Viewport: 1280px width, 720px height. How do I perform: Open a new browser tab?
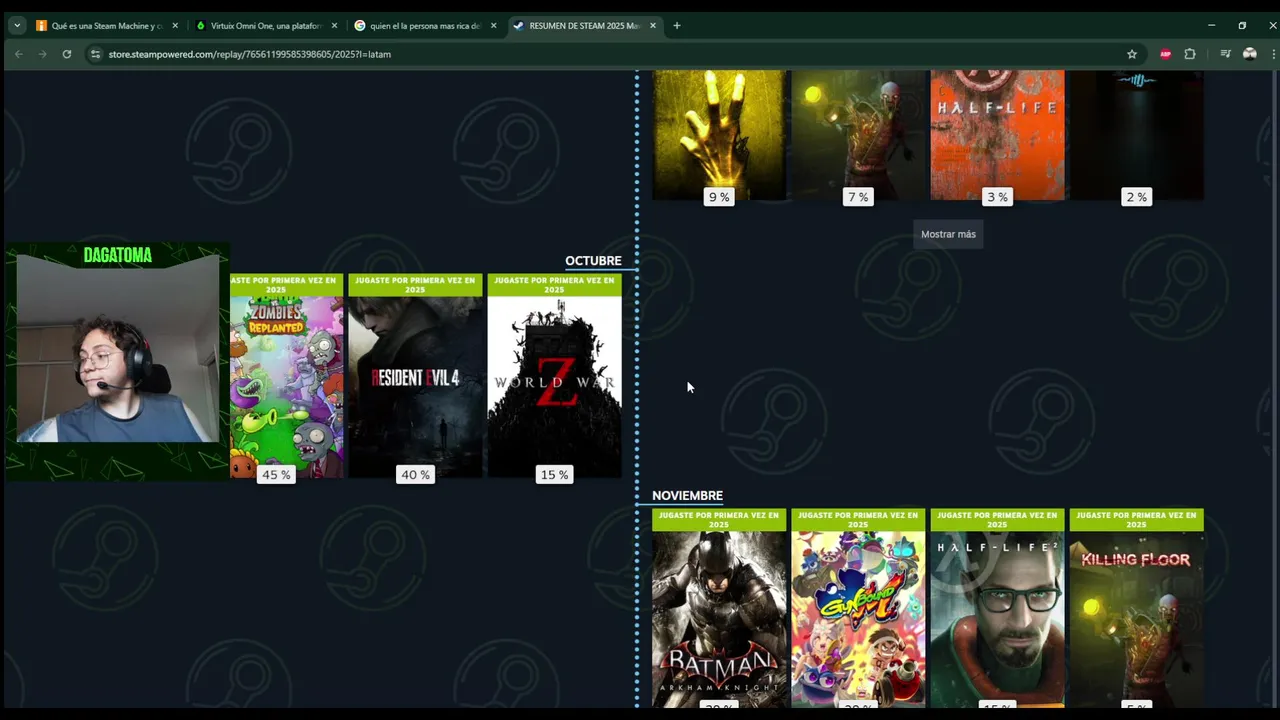(x=677, y=25)
